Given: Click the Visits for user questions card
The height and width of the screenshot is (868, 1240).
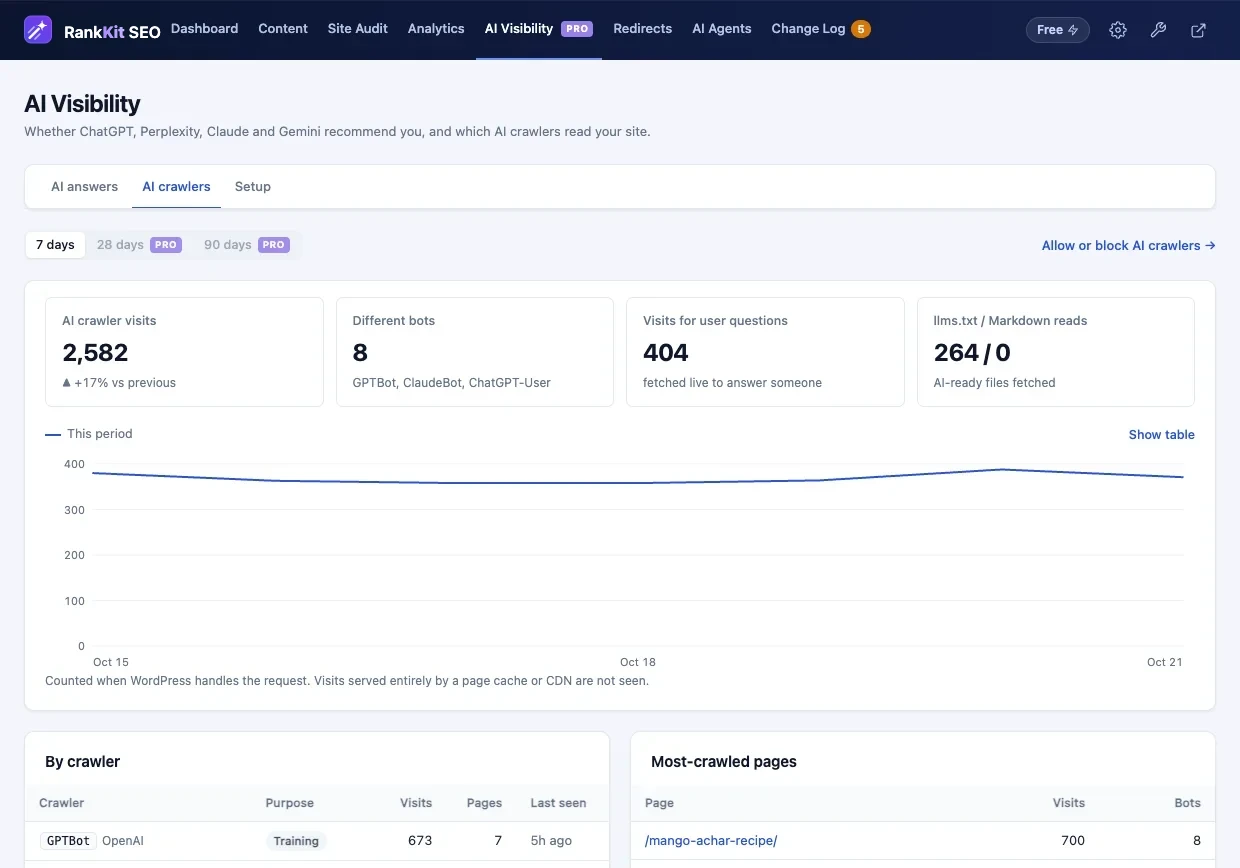Looking at the screenshot, I should (x=765, y=352).
